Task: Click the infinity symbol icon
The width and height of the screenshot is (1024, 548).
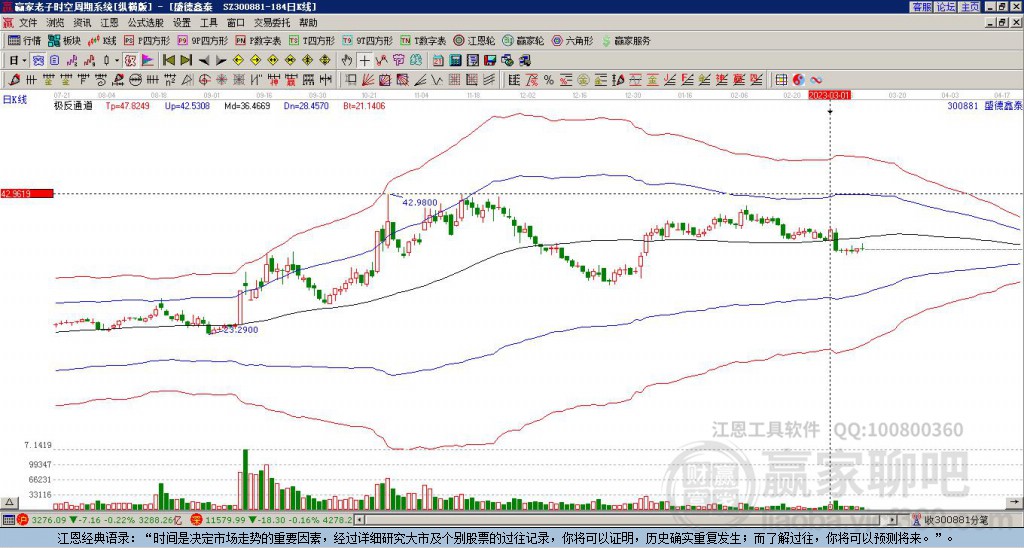Action: pos(816,80)
